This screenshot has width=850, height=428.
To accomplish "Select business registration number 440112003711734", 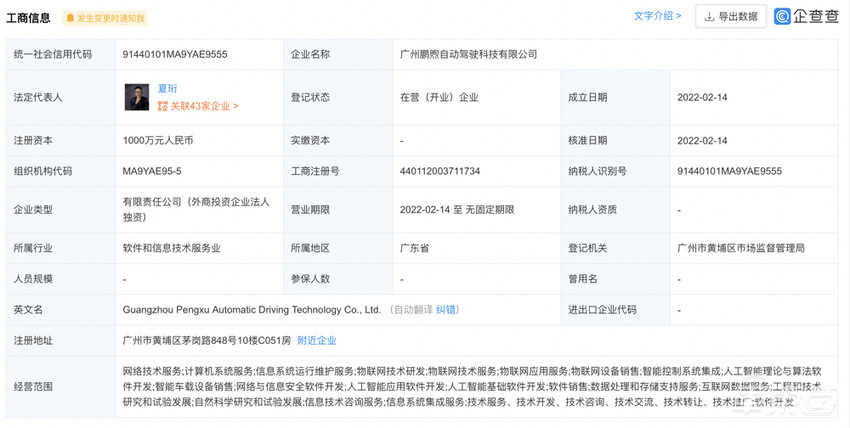I will [440, 171].
